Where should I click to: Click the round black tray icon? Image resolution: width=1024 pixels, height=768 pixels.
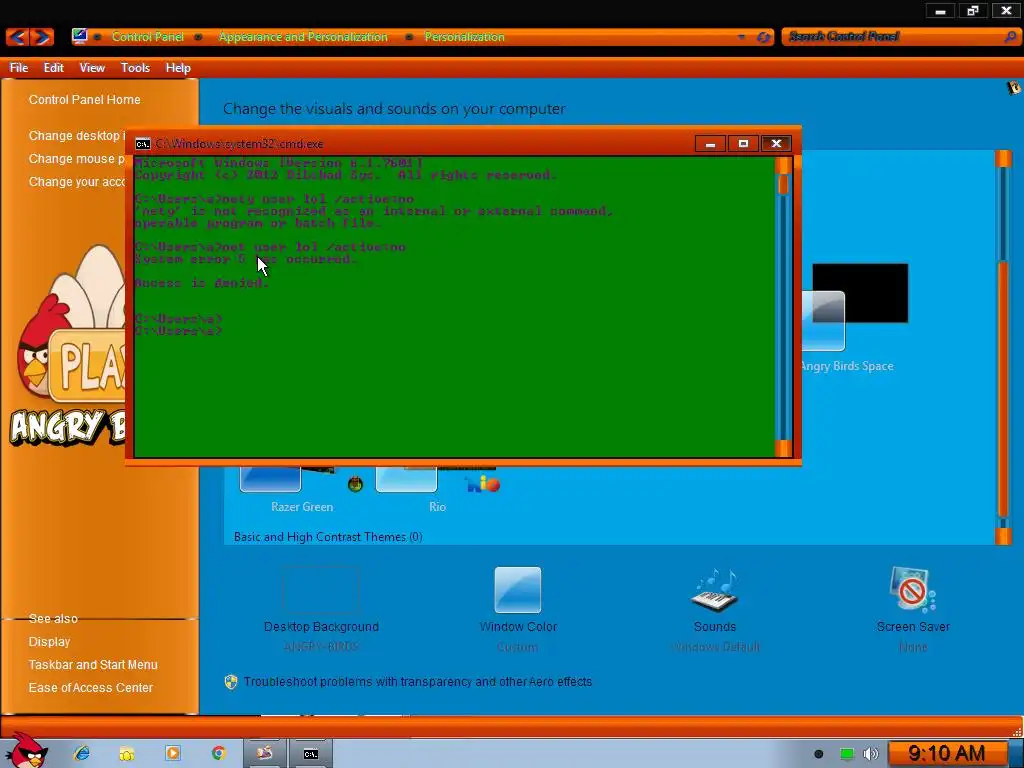[x=818, y=754]
